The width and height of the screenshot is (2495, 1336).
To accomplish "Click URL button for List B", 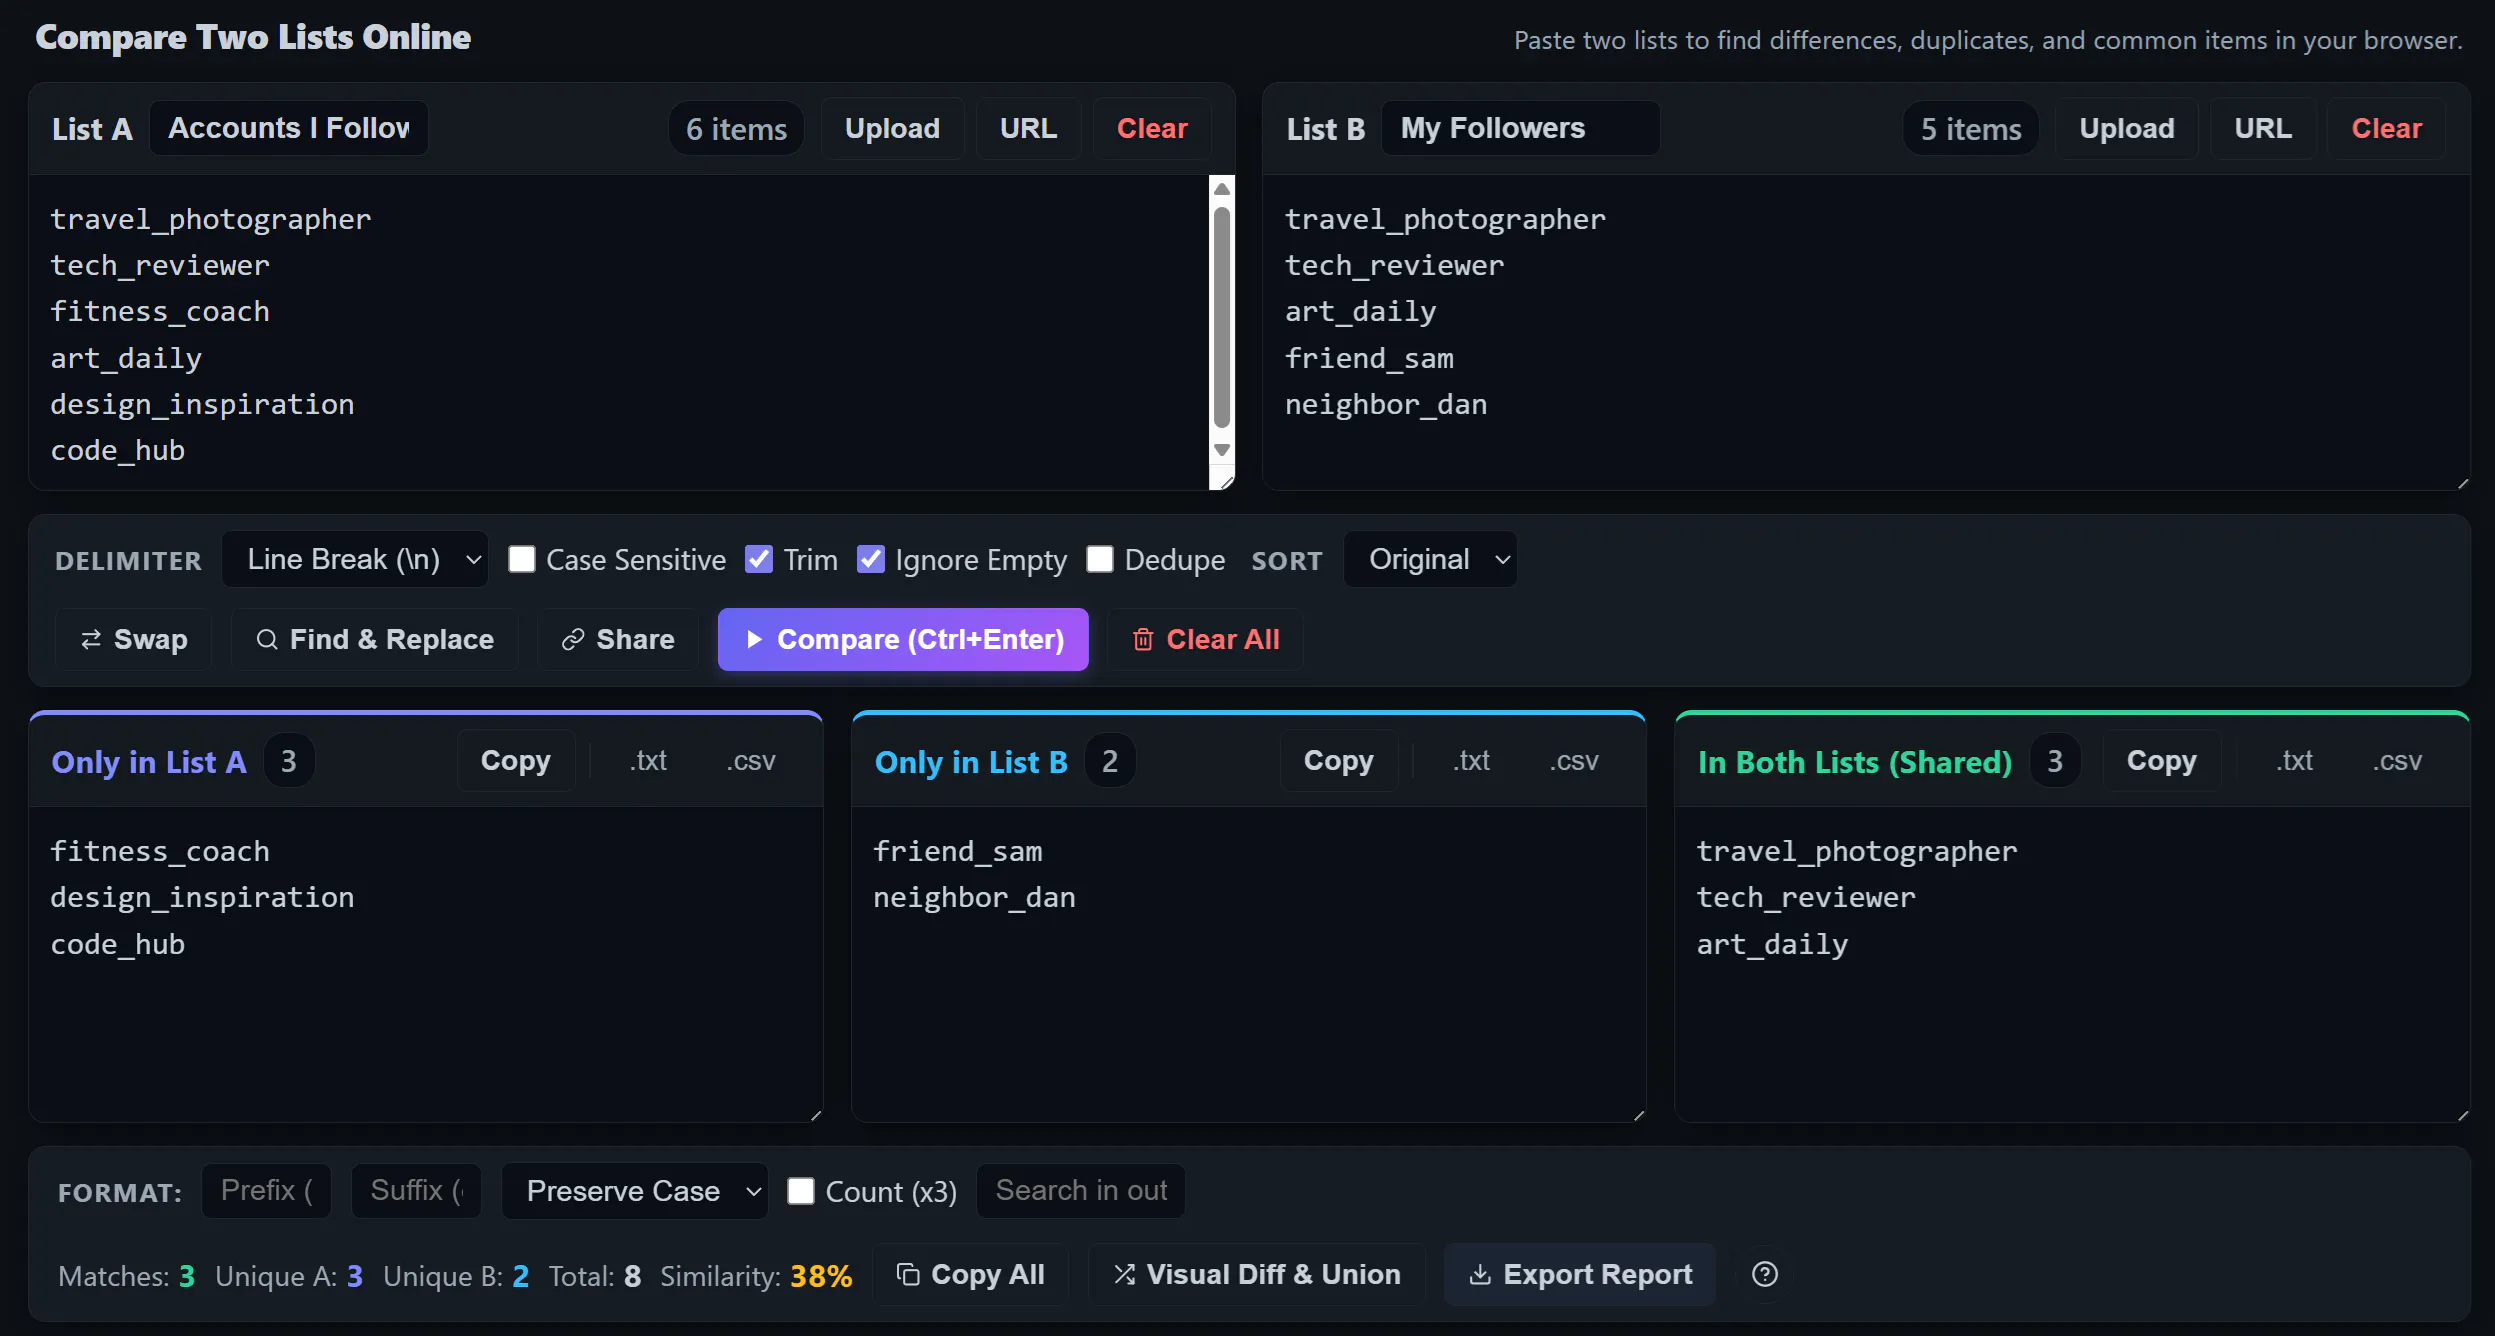I will pyautogui.click(x=2263, y=128).
